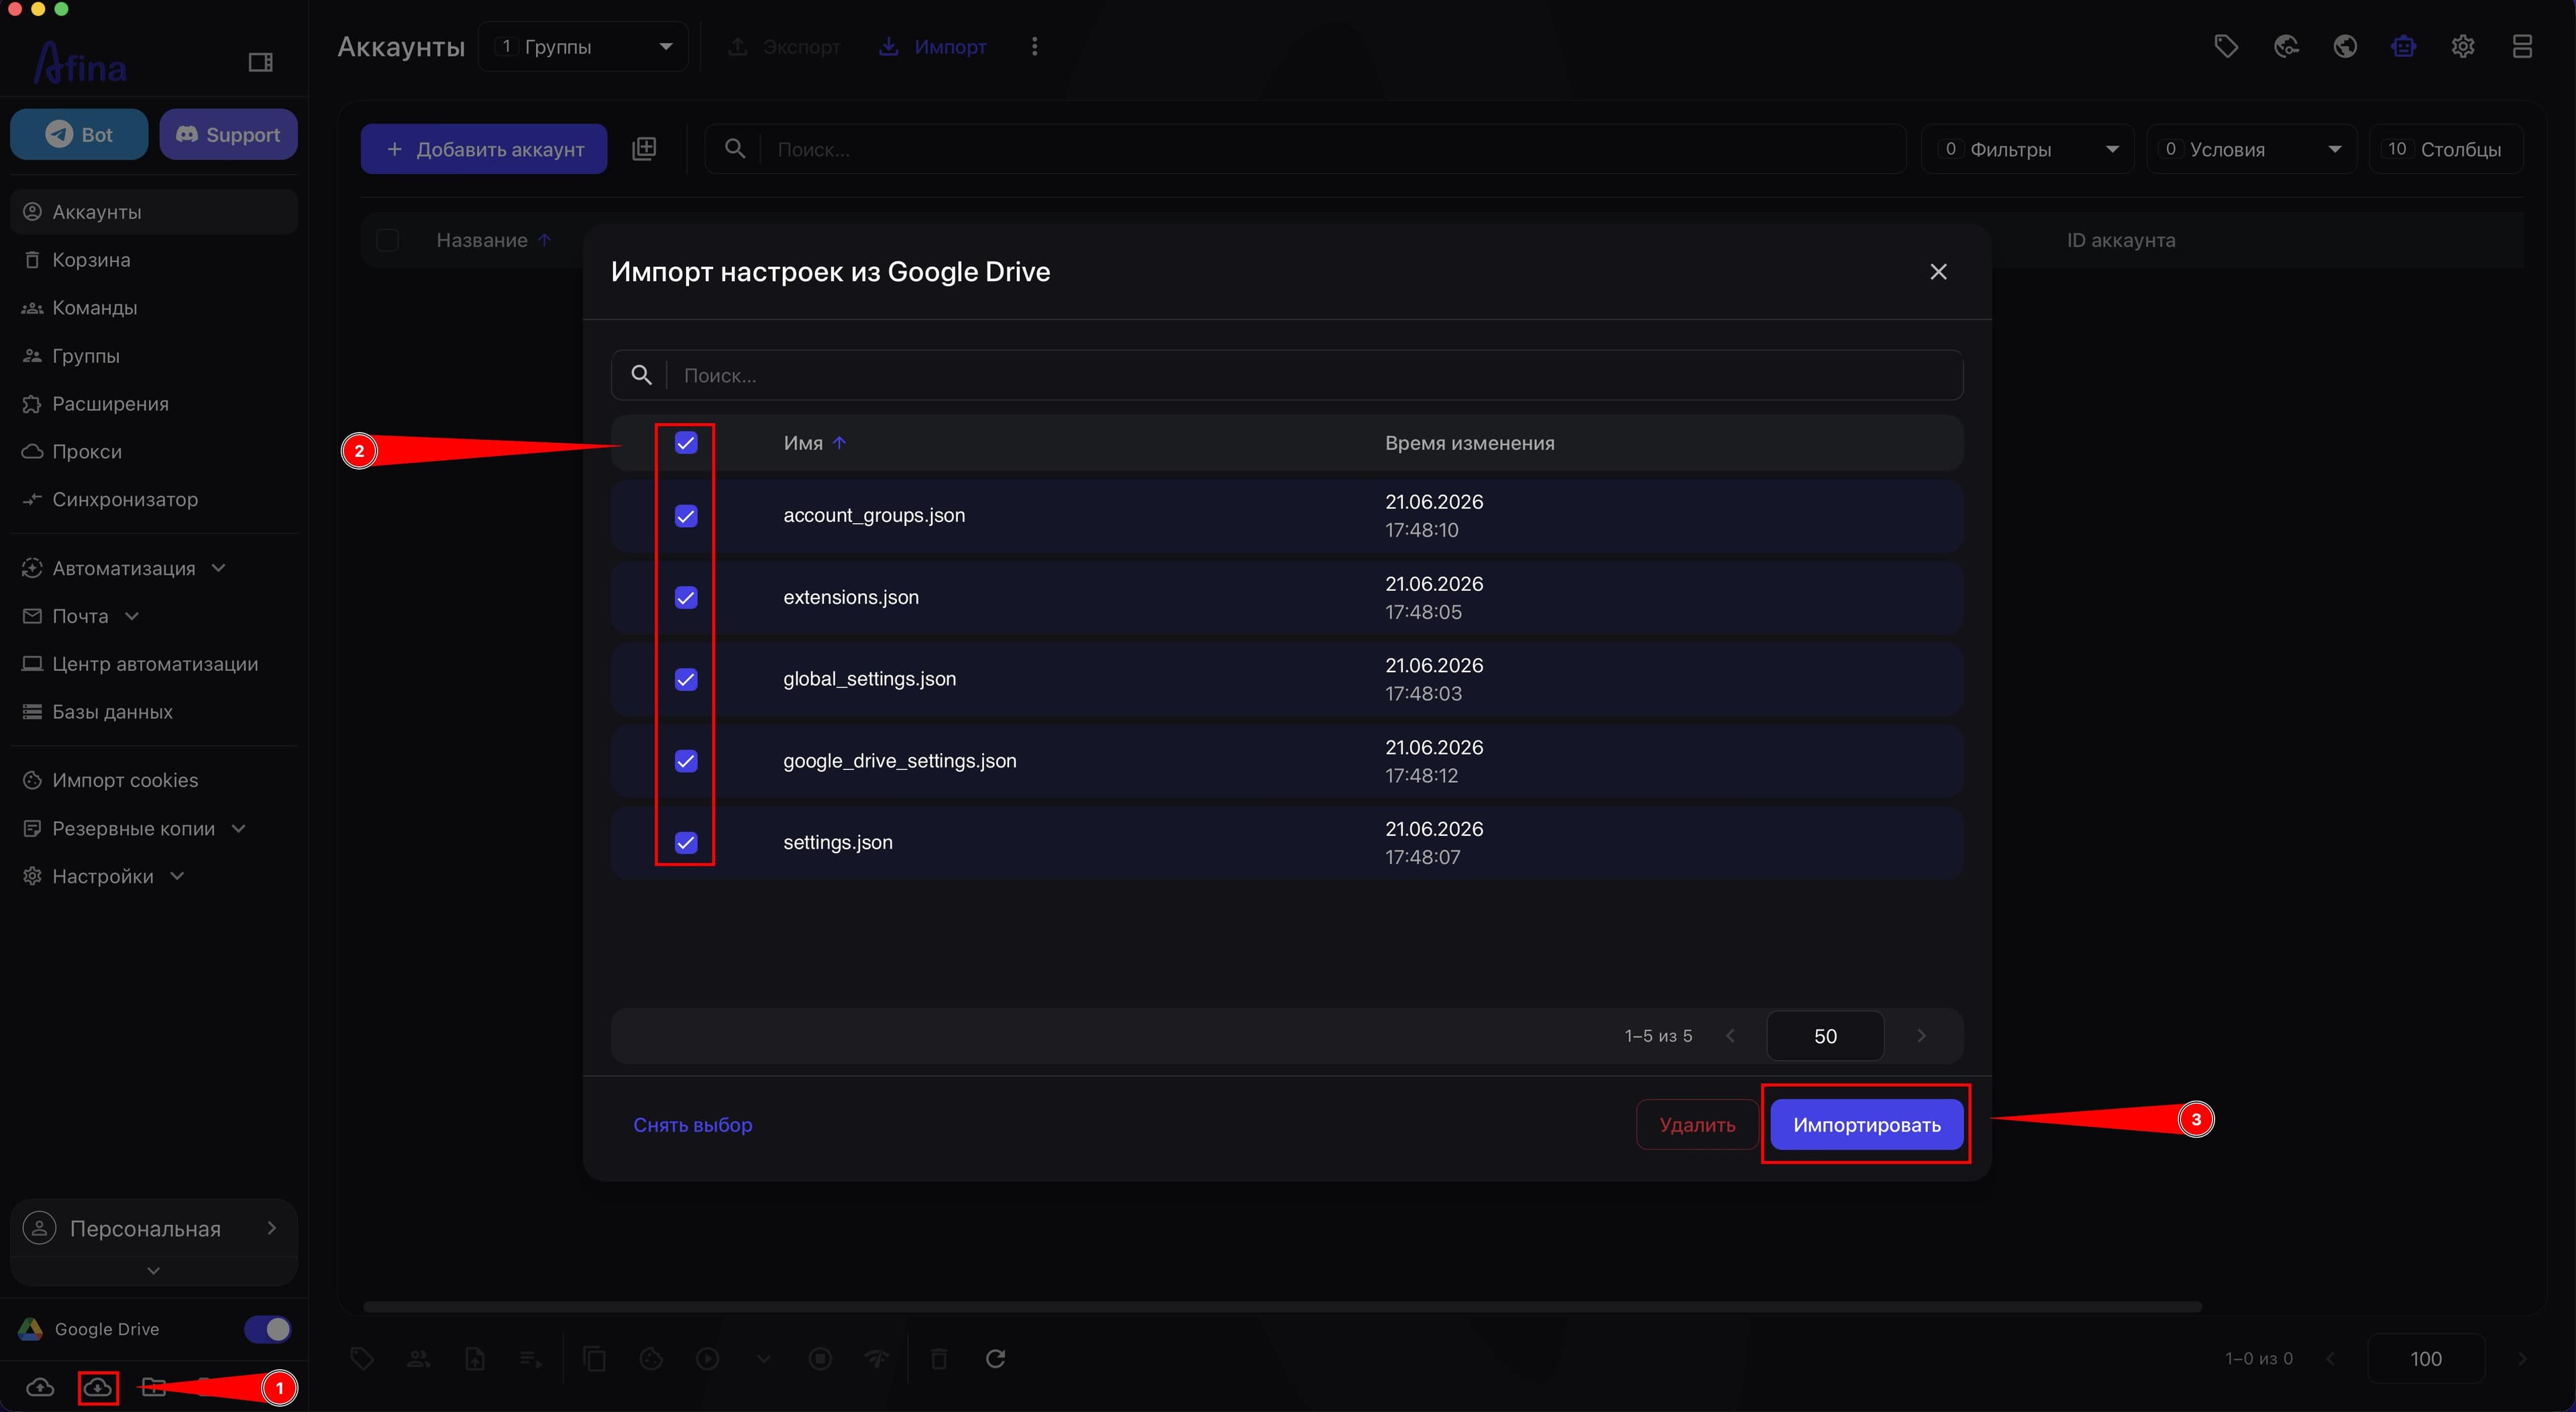Click the group people icon in bottom toolbar

418,1358
